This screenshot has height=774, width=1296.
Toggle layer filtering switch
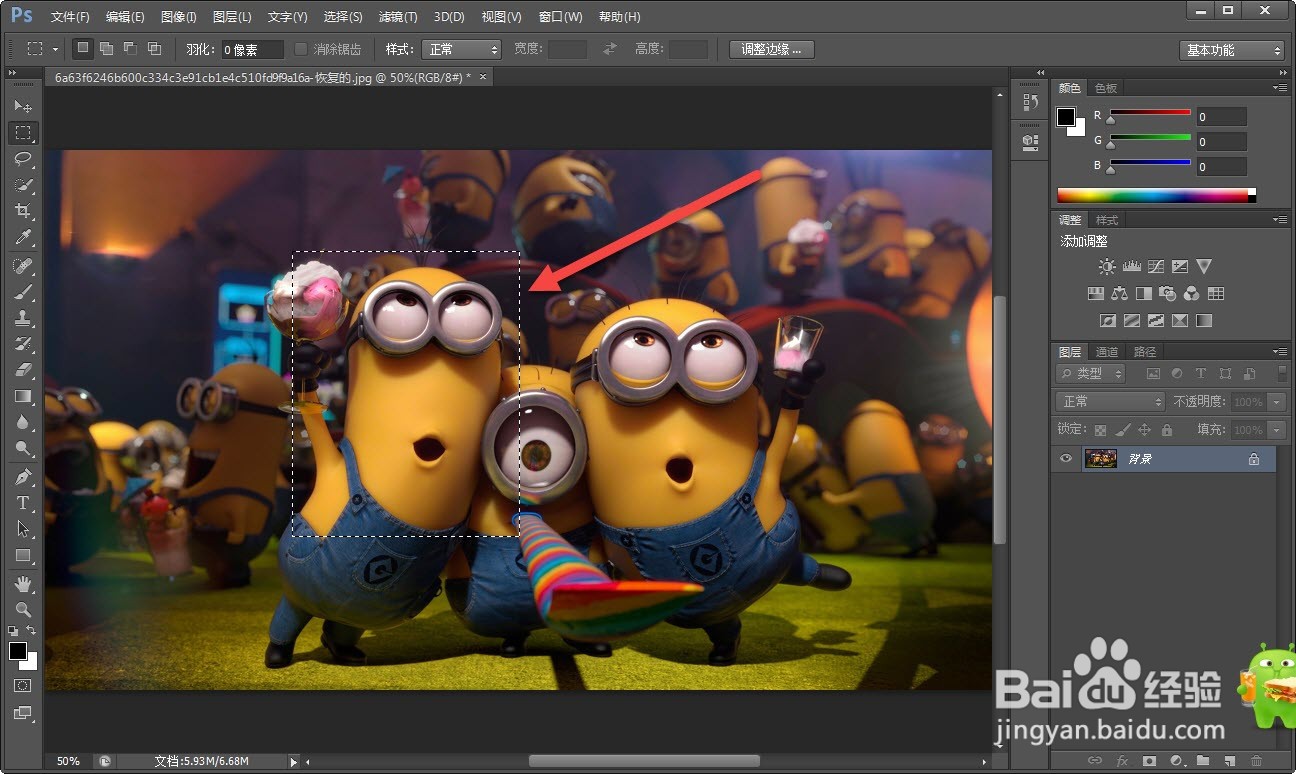(x=1283, y=373)
